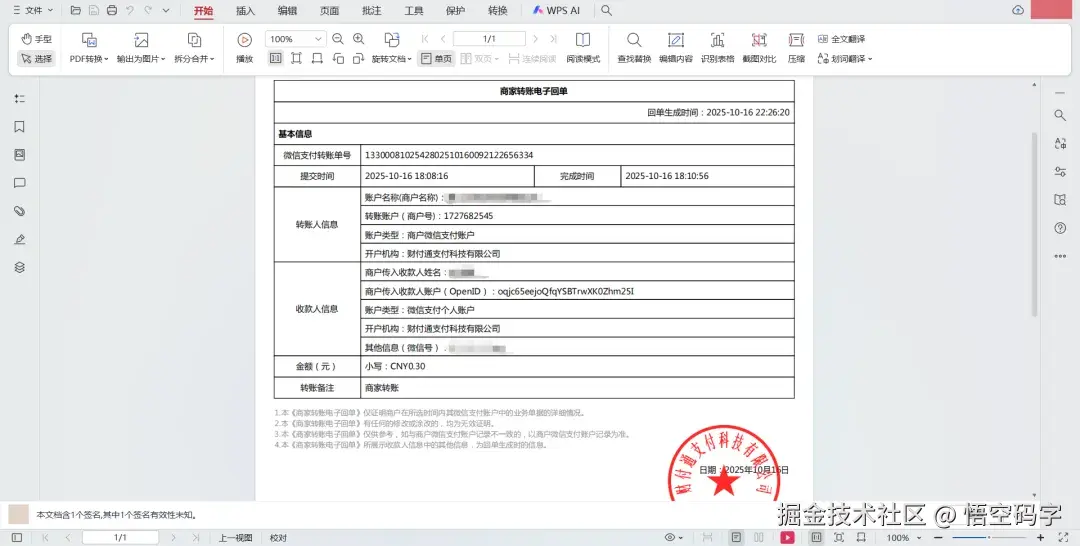Click Recognize table (识别表格) tool
The height and width of the screenshot is (546, 1080).
pos(717,48)
